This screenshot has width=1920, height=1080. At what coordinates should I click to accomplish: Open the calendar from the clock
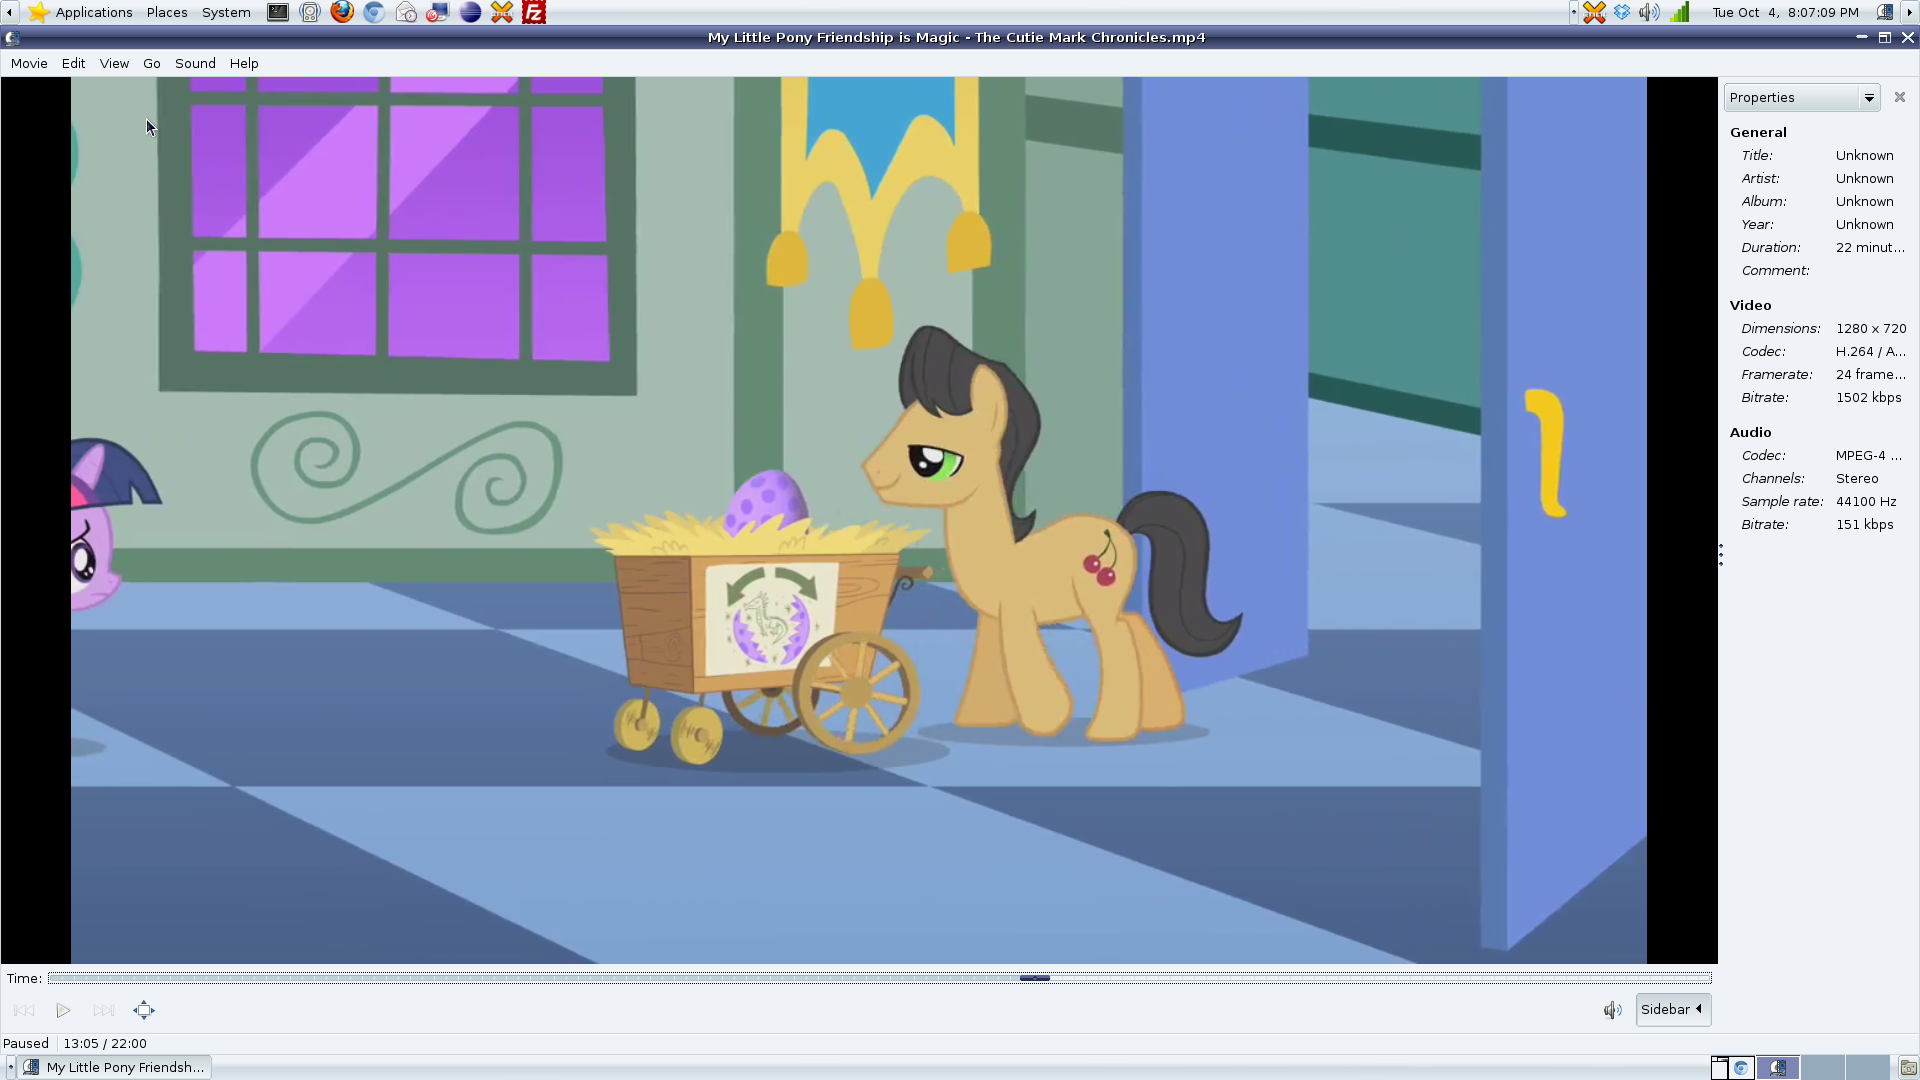click(1785, 12)
